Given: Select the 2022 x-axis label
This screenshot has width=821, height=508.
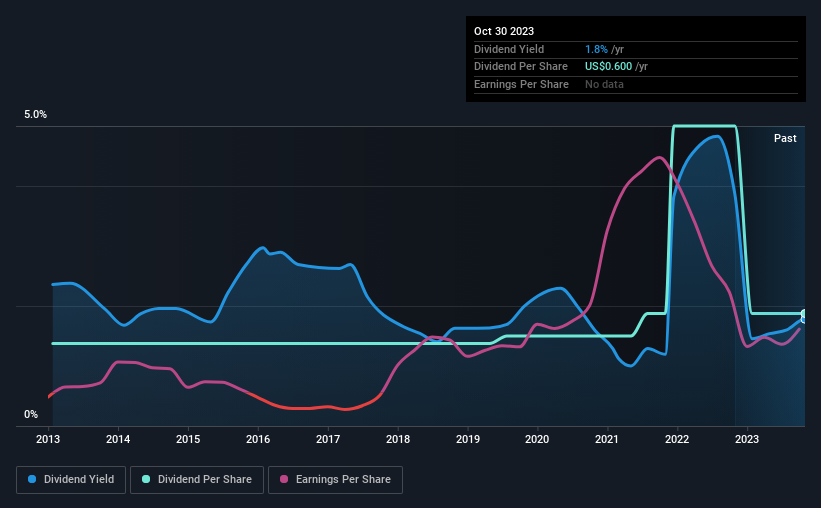Looking at the screenshot, I should coord(677,439).
